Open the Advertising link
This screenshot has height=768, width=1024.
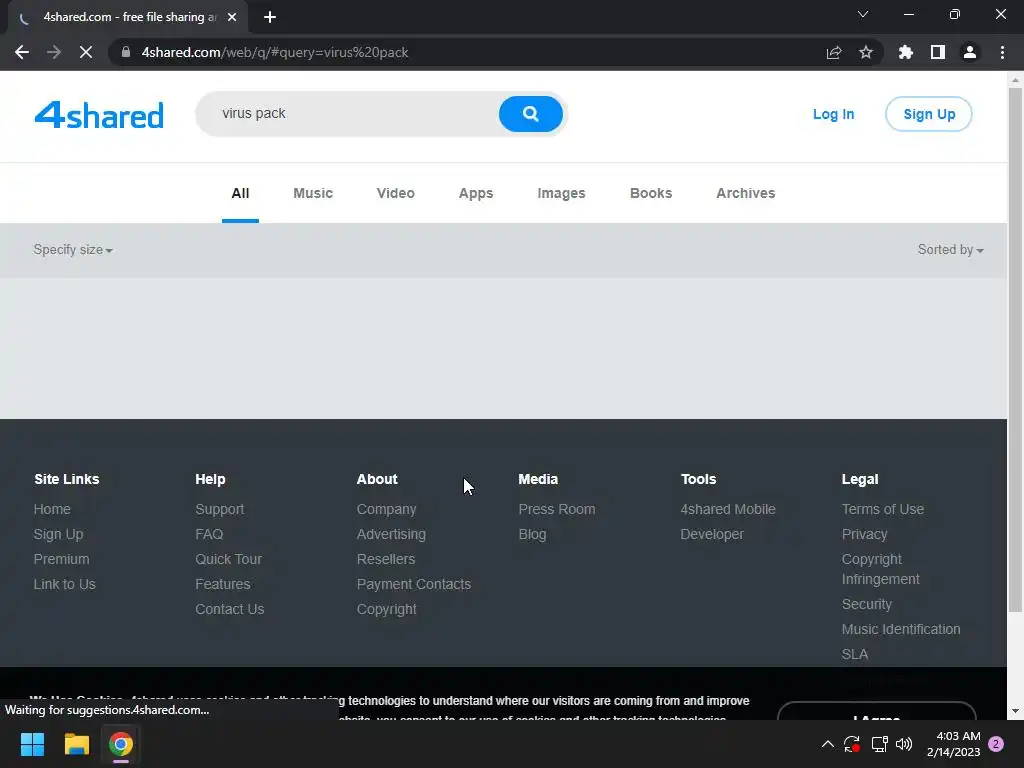(391, 534)
